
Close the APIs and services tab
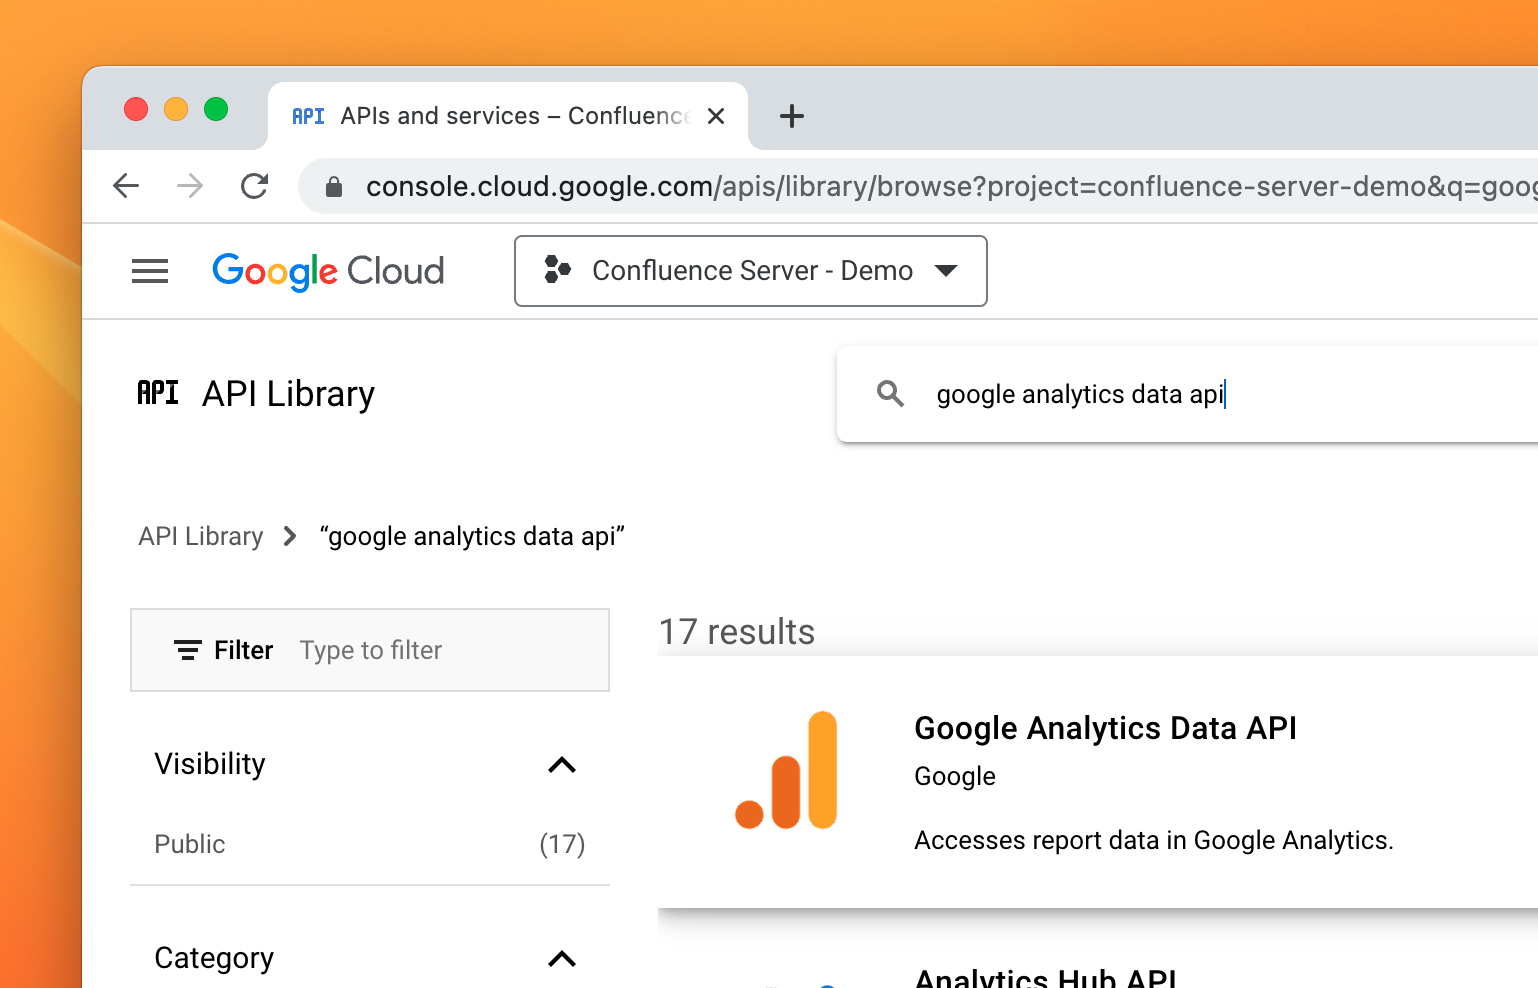point(716,116)
